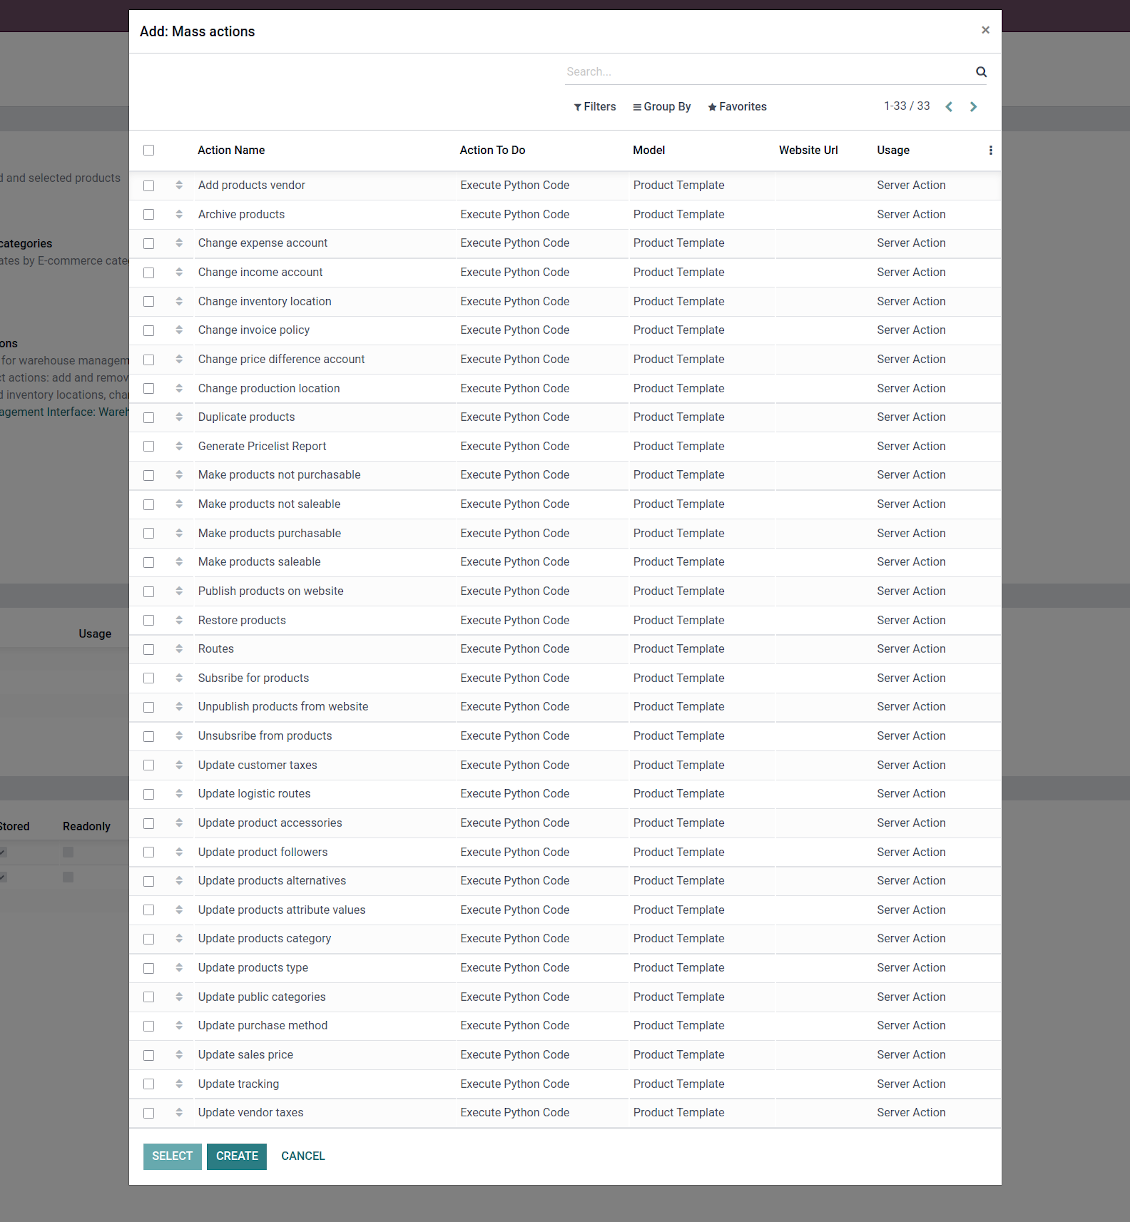The image size is (1130, 1222).
Task: Click drag handle of Archive products row
Action: [x=179, y=214]
